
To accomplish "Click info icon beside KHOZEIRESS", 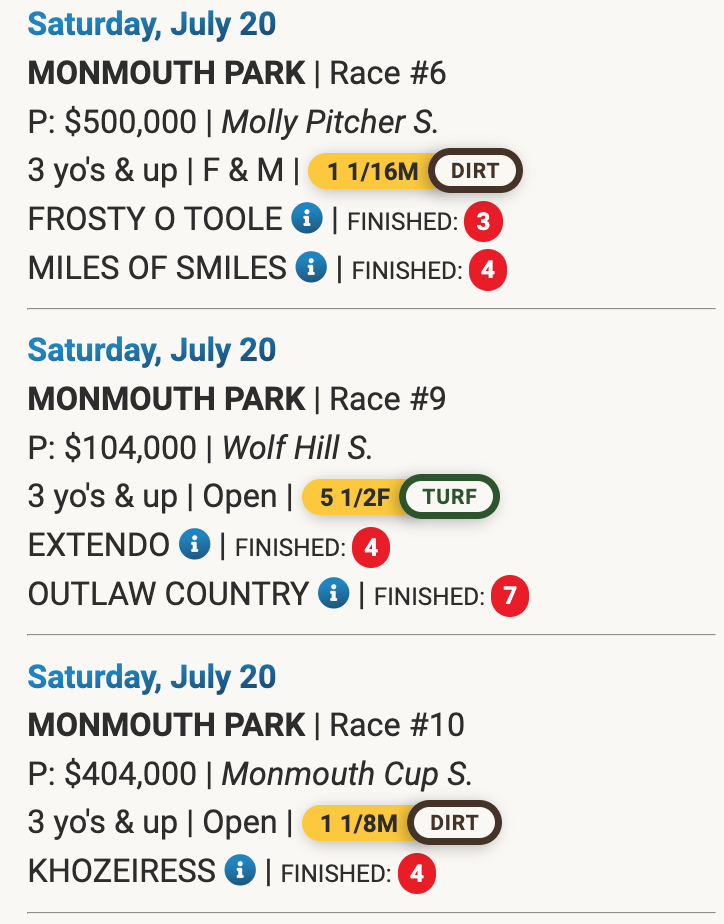I will [x=240, y=871].
